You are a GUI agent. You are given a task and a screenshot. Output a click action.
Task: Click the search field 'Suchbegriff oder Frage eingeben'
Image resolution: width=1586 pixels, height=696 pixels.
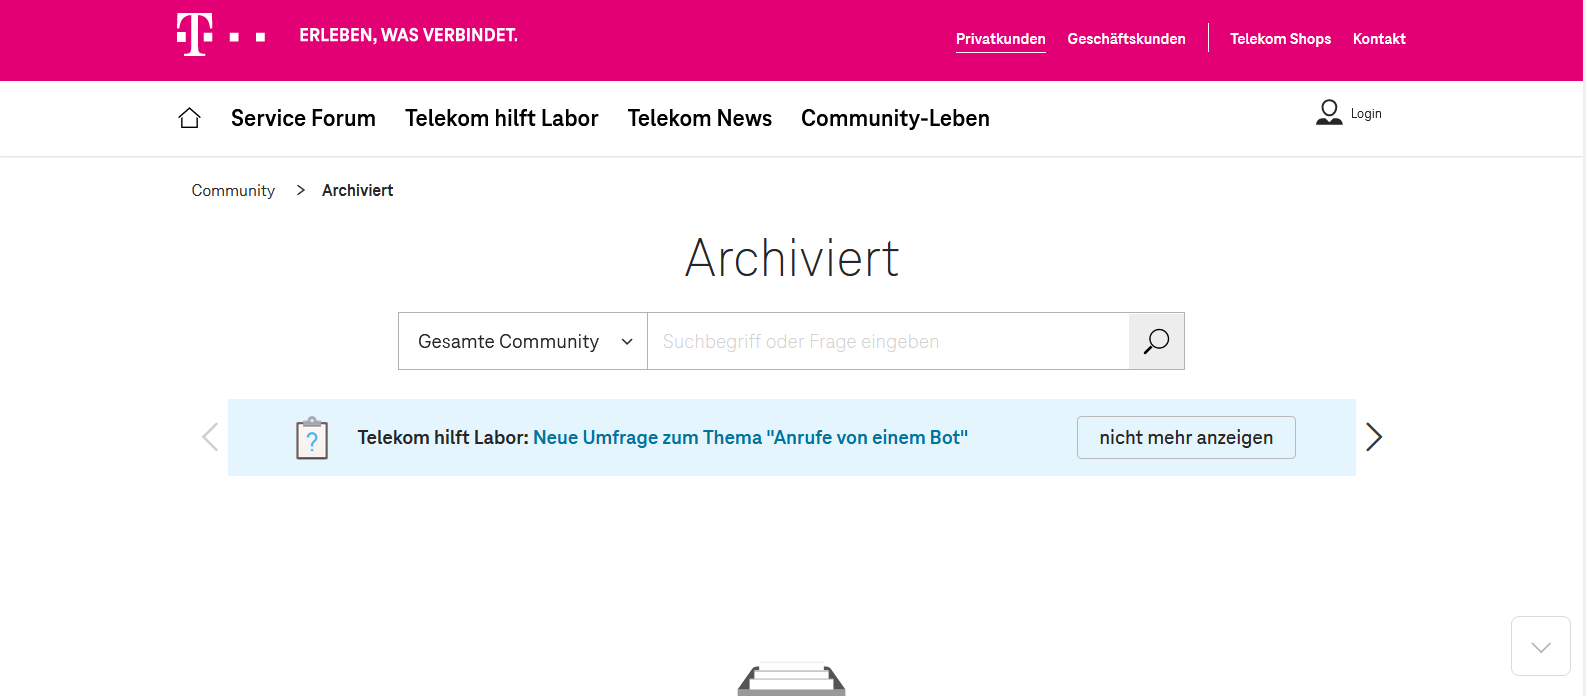pyautogui.click(x=888, y=341)
